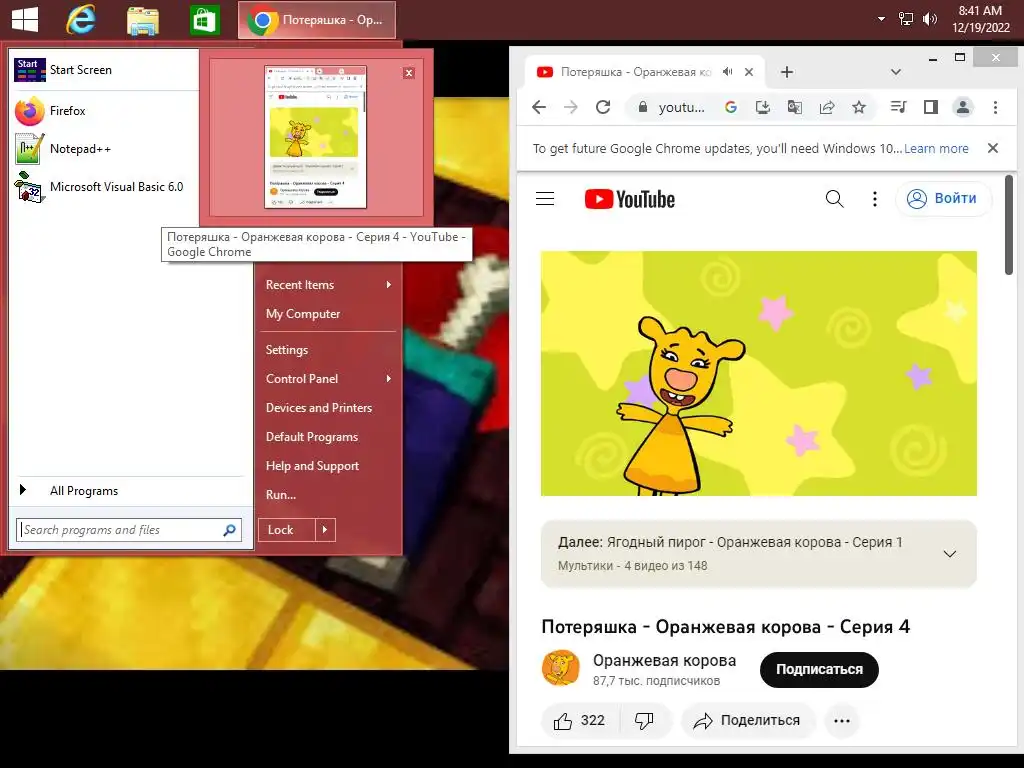
Task: Like the video with 322 likes
Action: [580, 720]
